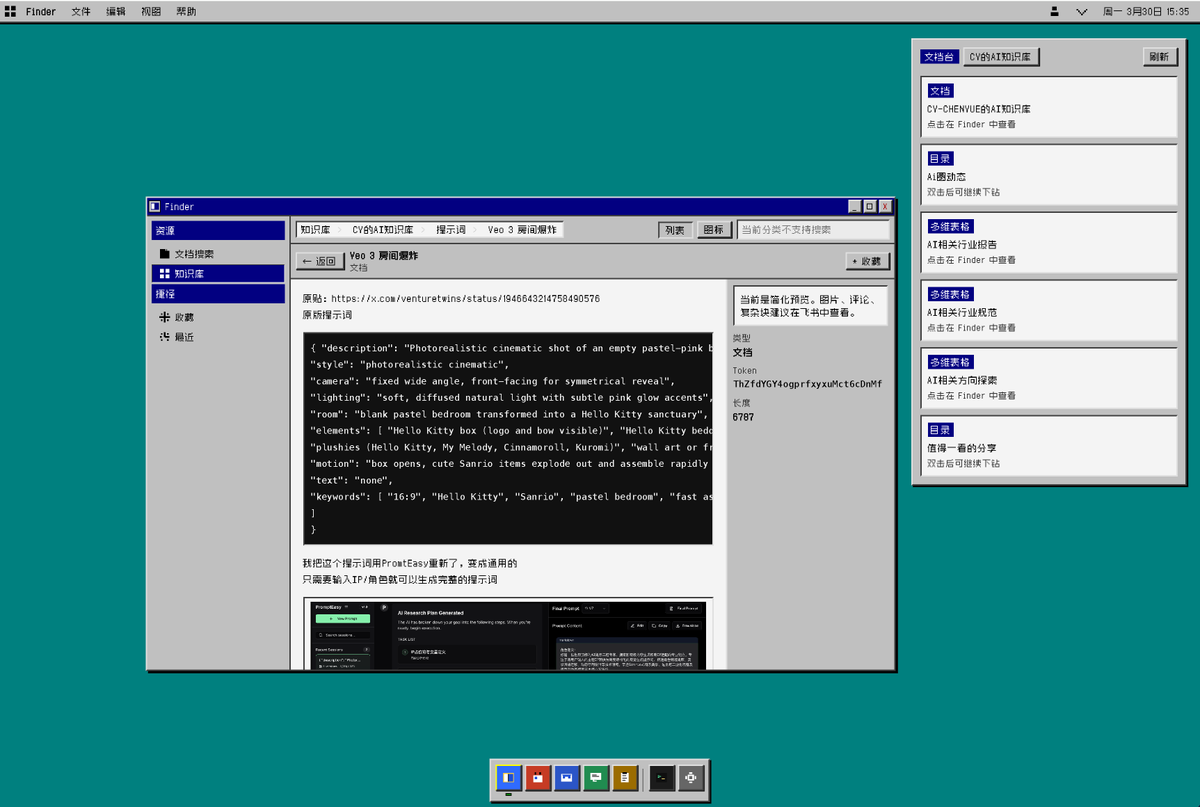Click the date and time in menu bar
1200x807 pixels.
click(1146, 11)
